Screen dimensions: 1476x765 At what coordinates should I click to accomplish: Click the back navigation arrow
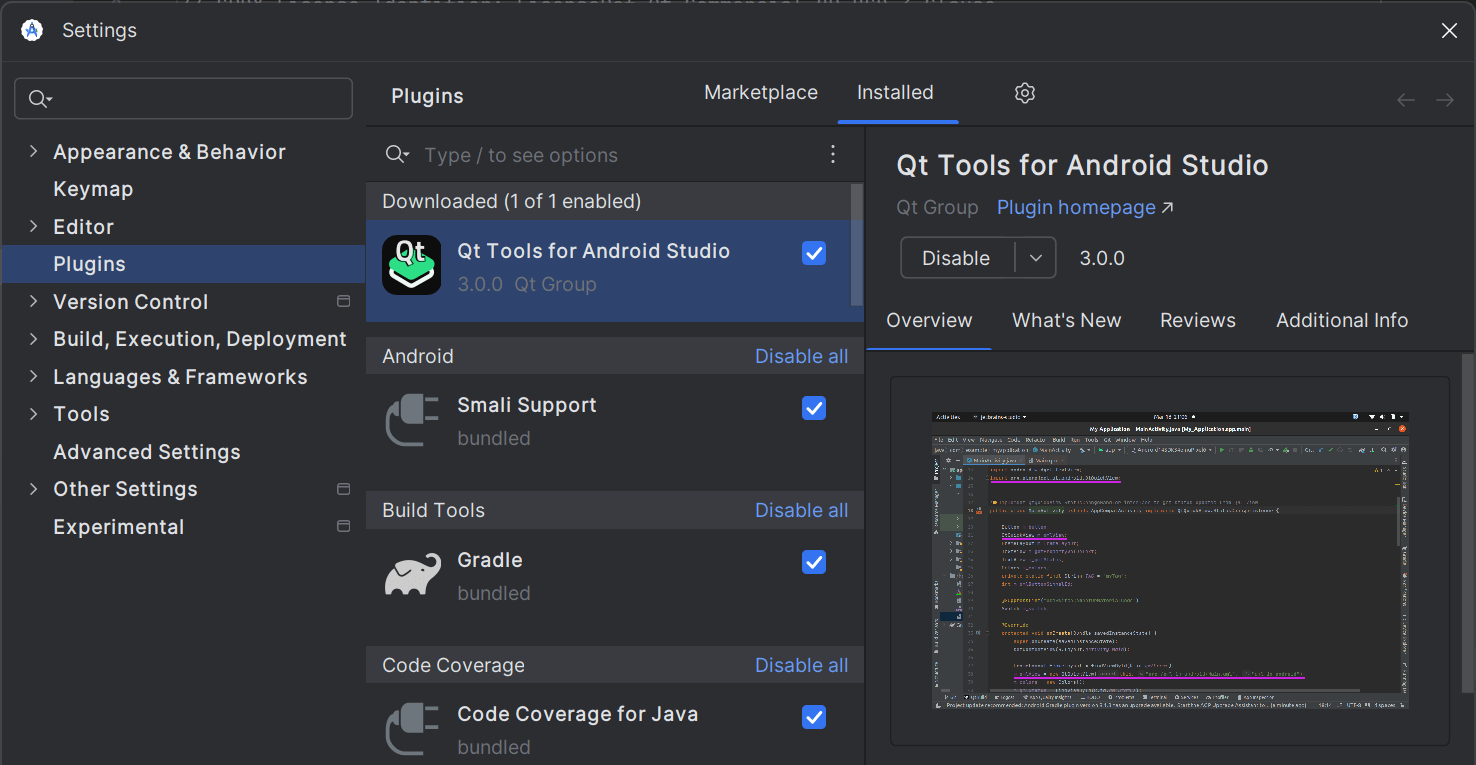(1405, 100)
